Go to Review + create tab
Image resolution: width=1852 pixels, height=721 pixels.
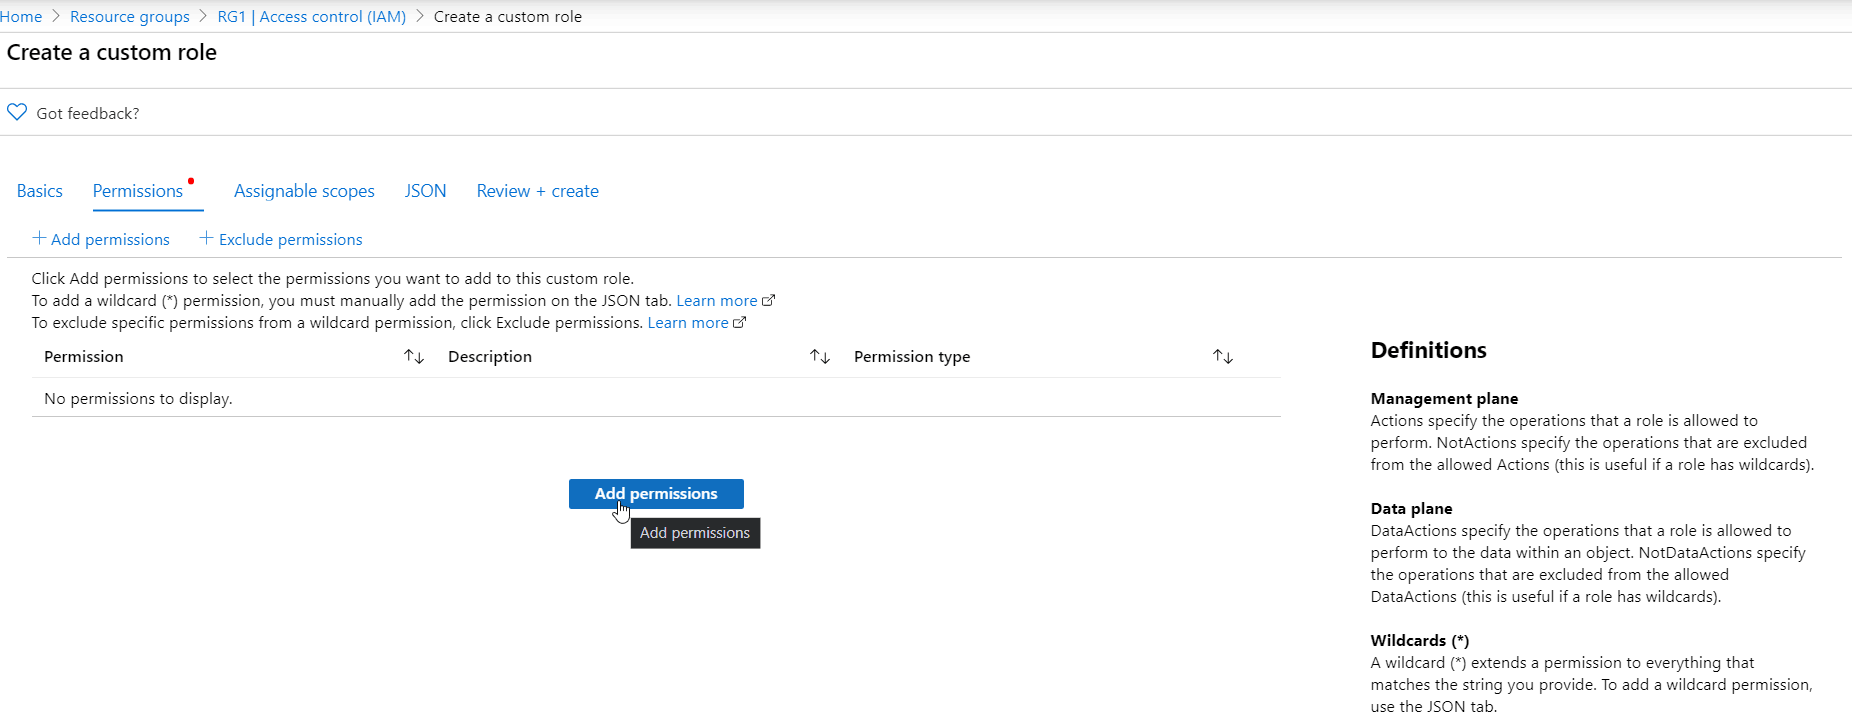(x=537, y=191)
